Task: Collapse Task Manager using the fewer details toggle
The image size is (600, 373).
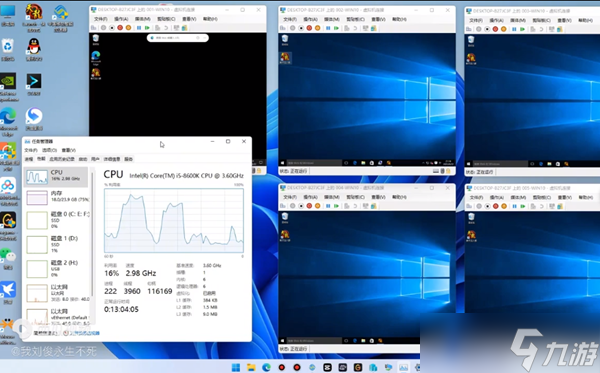Action: pyautogui.click(x=45, y=333)
